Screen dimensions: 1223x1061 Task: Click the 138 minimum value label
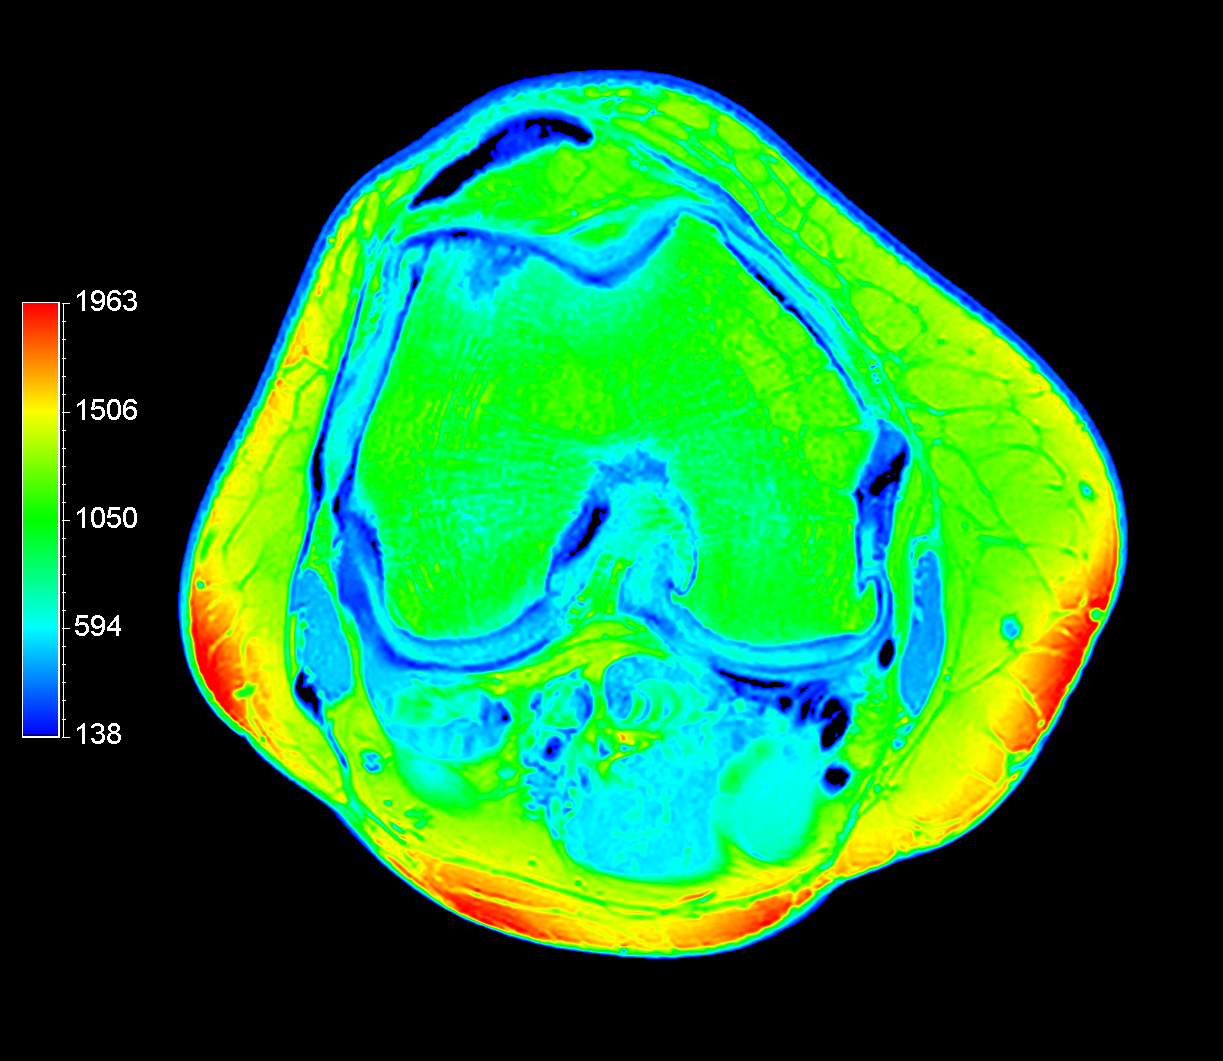tap(98, 735)
